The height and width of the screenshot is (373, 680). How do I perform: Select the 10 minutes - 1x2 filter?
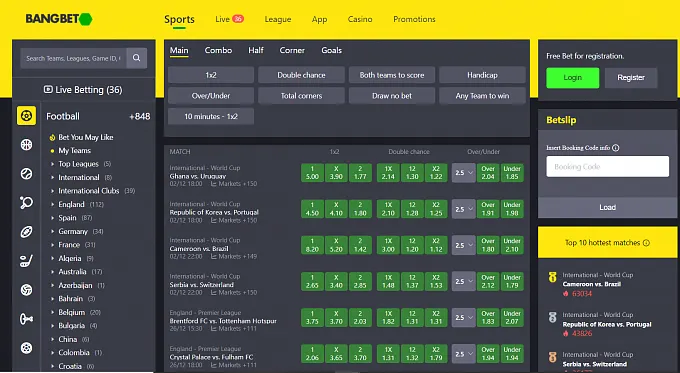(211, 116)
